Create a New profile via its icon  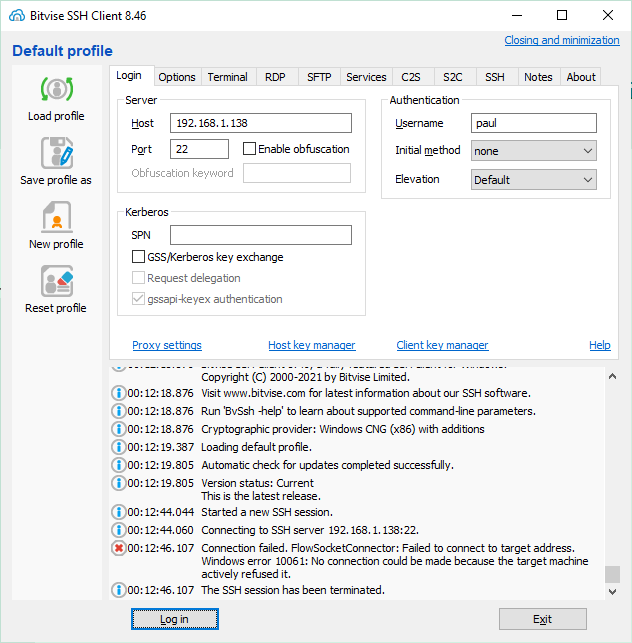click(57, 217)
